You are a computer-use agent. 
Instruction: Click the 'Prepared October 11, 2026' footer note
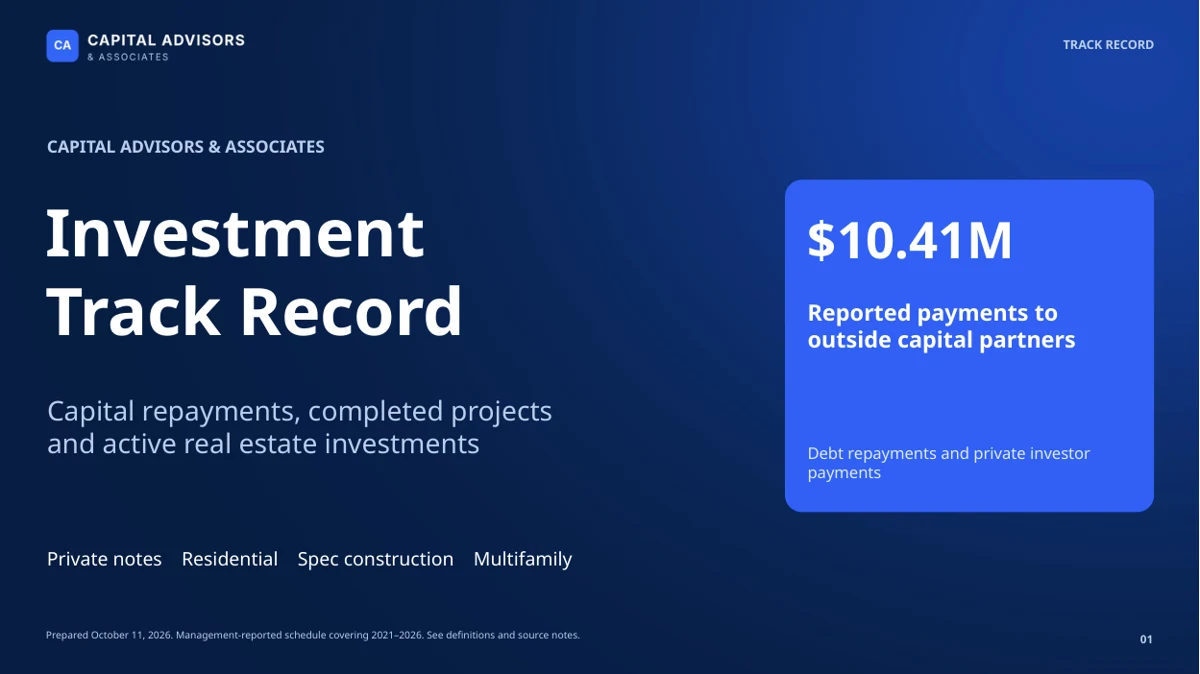[x=313, y=635]
